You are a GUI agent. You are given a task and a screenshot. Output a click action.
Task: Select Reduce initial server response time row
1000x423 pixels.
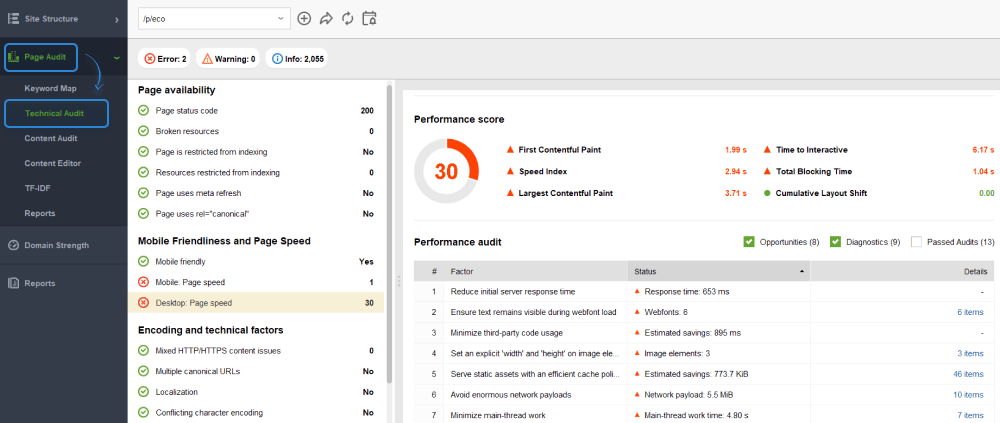pos(703,292)
